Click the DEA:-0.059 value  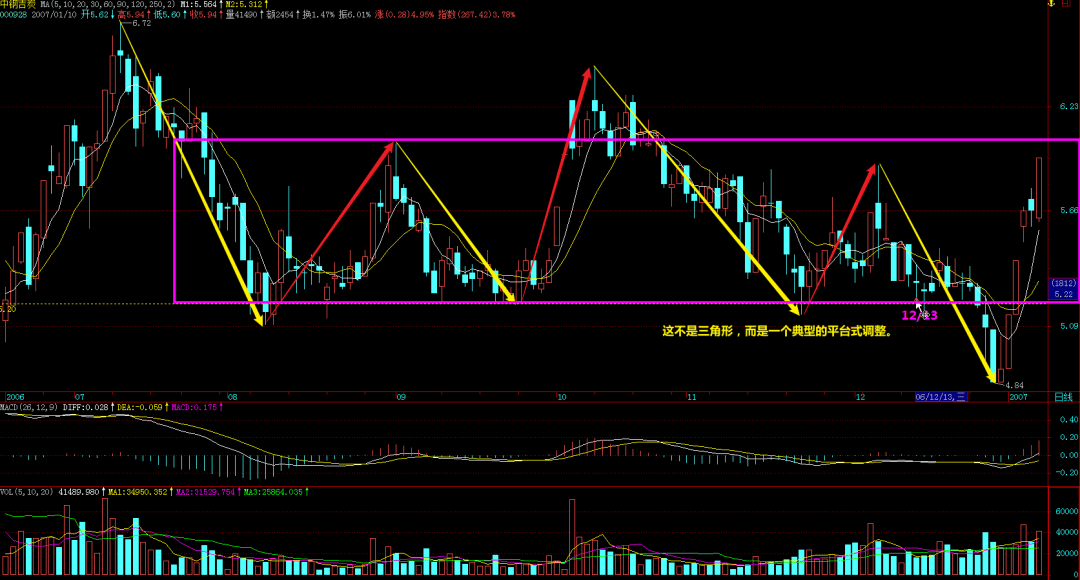point(140,407)
